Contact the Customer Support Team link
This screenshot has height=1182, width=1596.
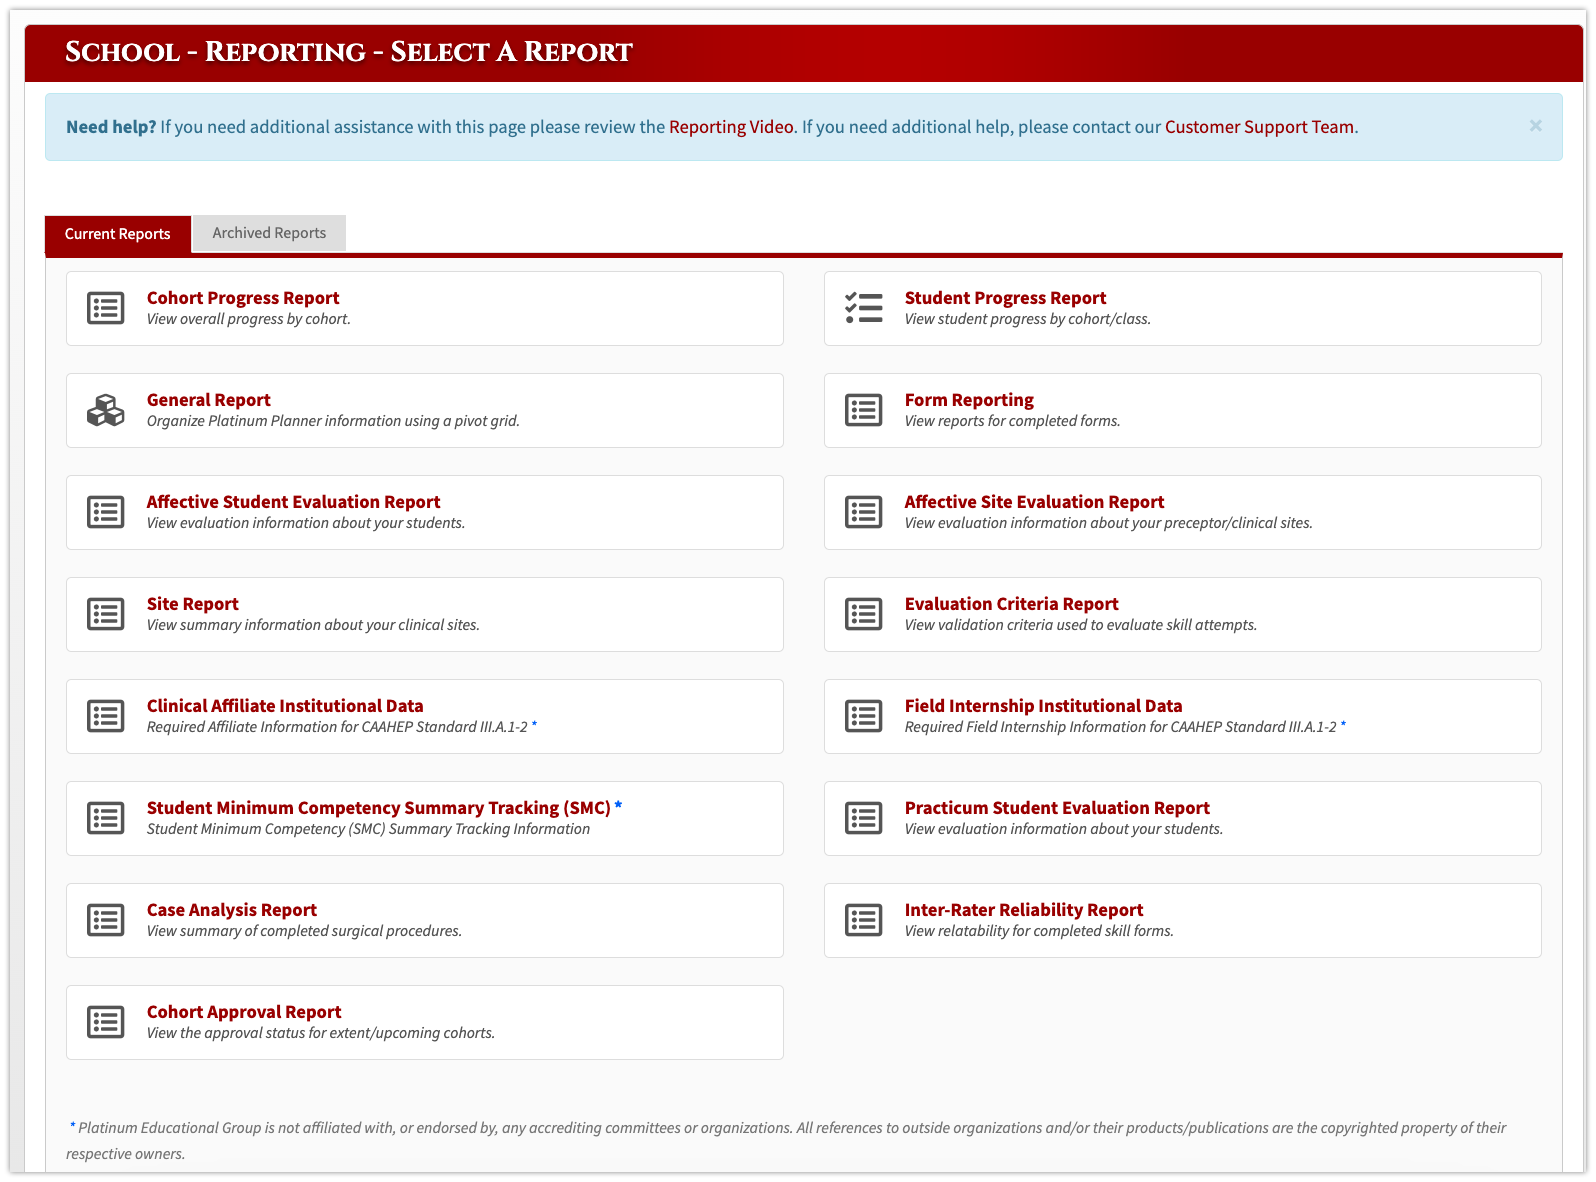pyautogui.click(x=1259, y=127)
